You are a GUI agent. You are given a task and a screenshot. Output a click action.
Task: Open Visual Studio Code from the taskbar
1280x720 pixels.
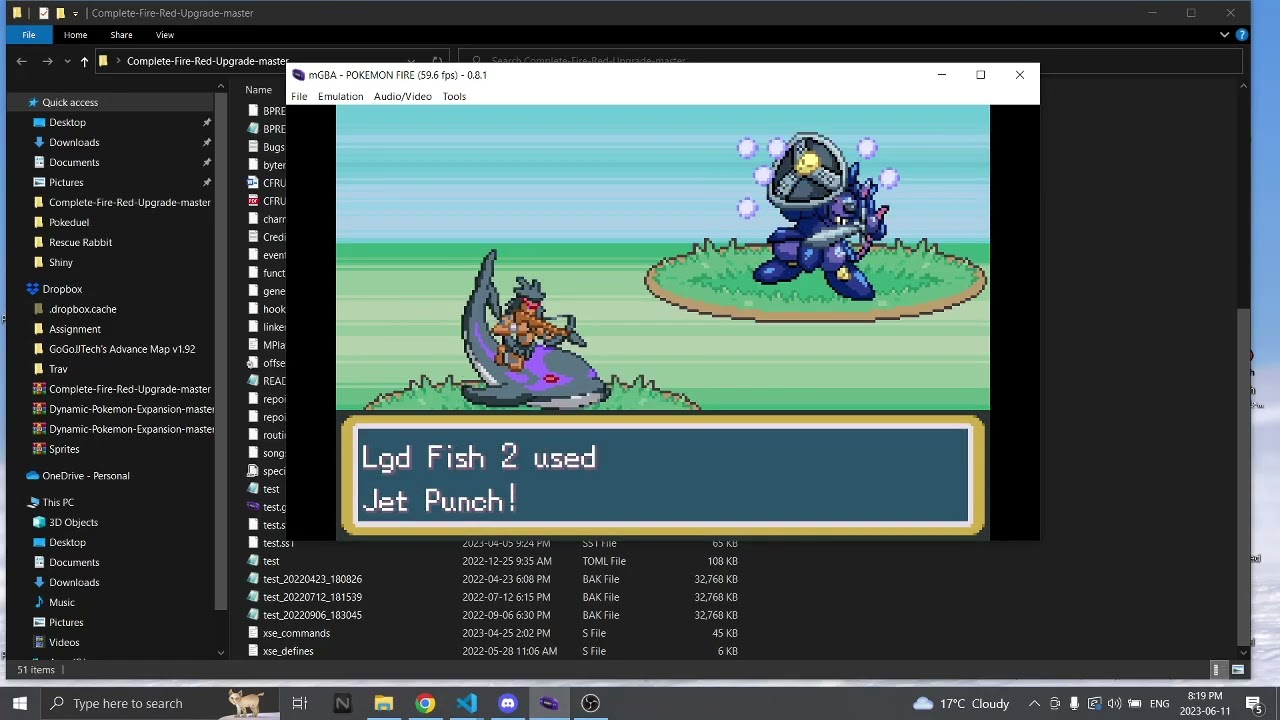[x=467, y=703]
